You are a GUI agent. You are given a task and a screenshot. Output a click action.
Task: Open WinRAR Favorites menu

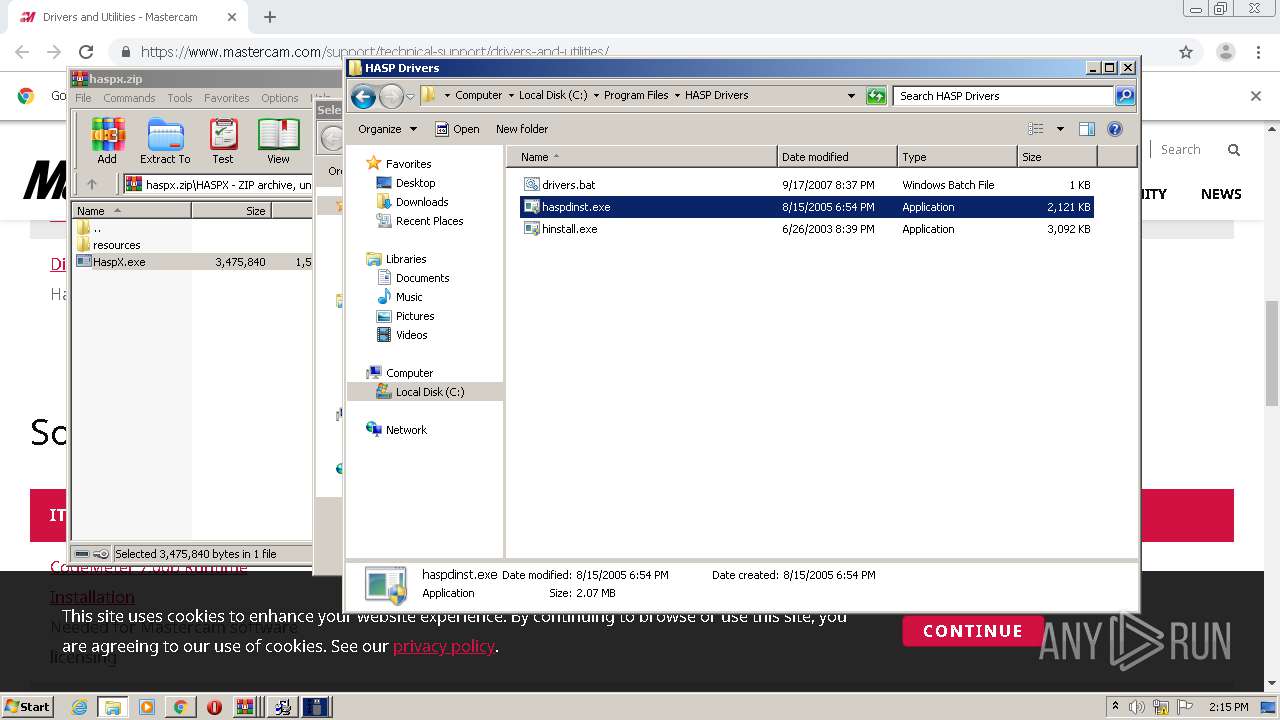[227, 98]
